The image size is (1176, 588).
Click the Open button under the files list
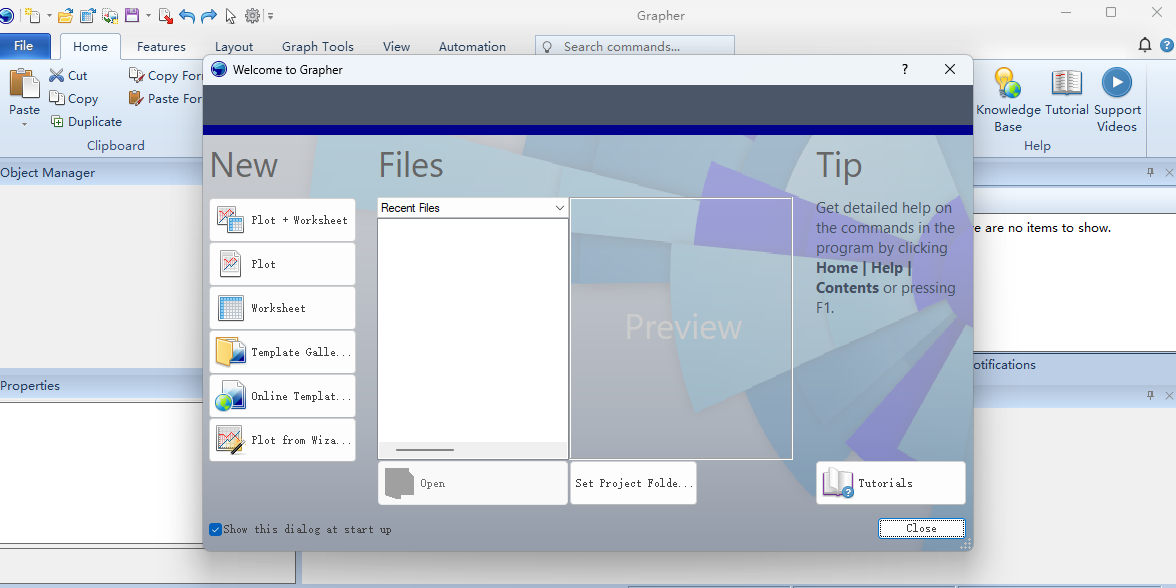pyautogui.click(x=472, y=483)
